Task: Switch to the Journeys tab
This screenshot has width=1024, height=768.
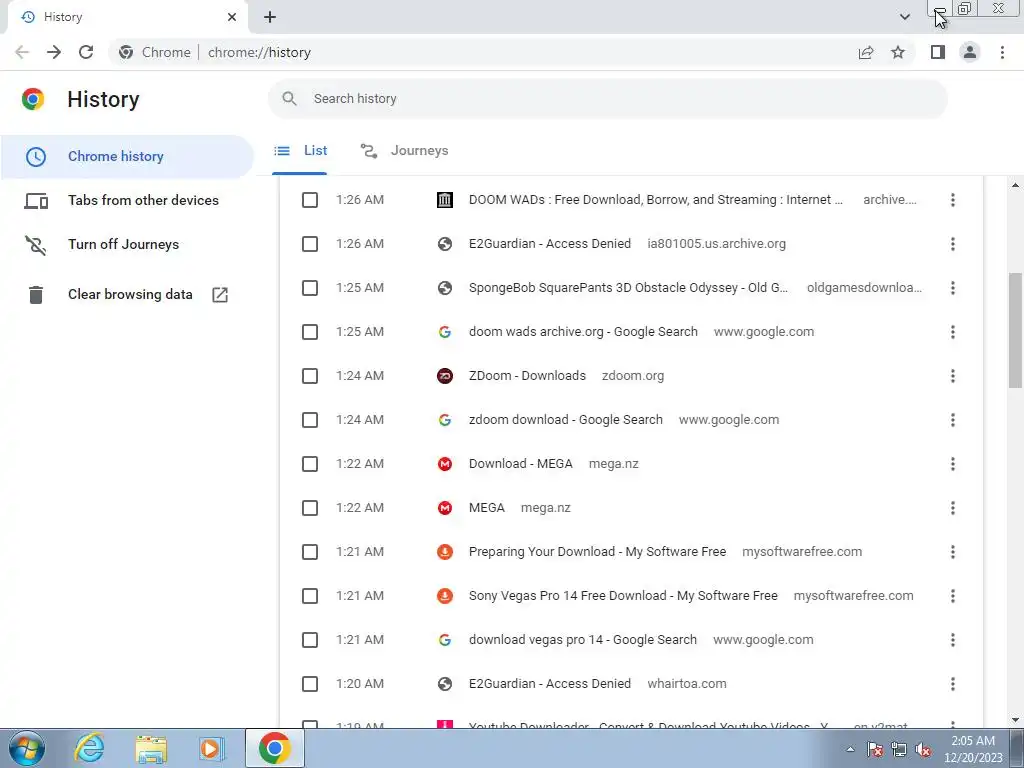Action: point(404,151)
